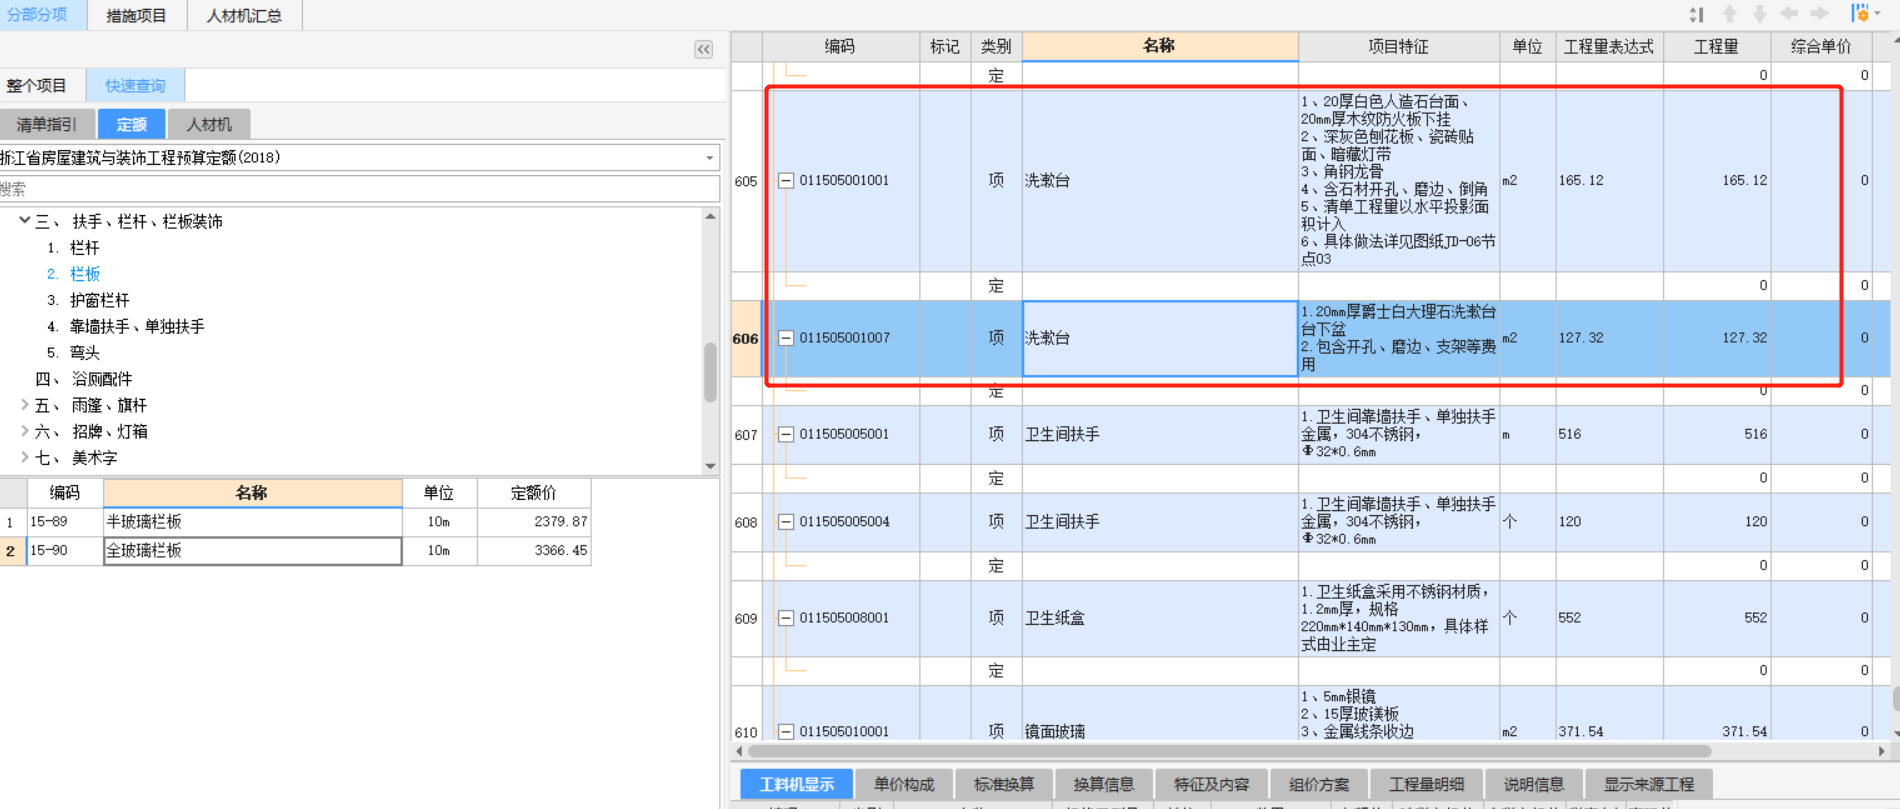Click the move up arrow icon
1900x809 pixels.
coord(1729,14)
